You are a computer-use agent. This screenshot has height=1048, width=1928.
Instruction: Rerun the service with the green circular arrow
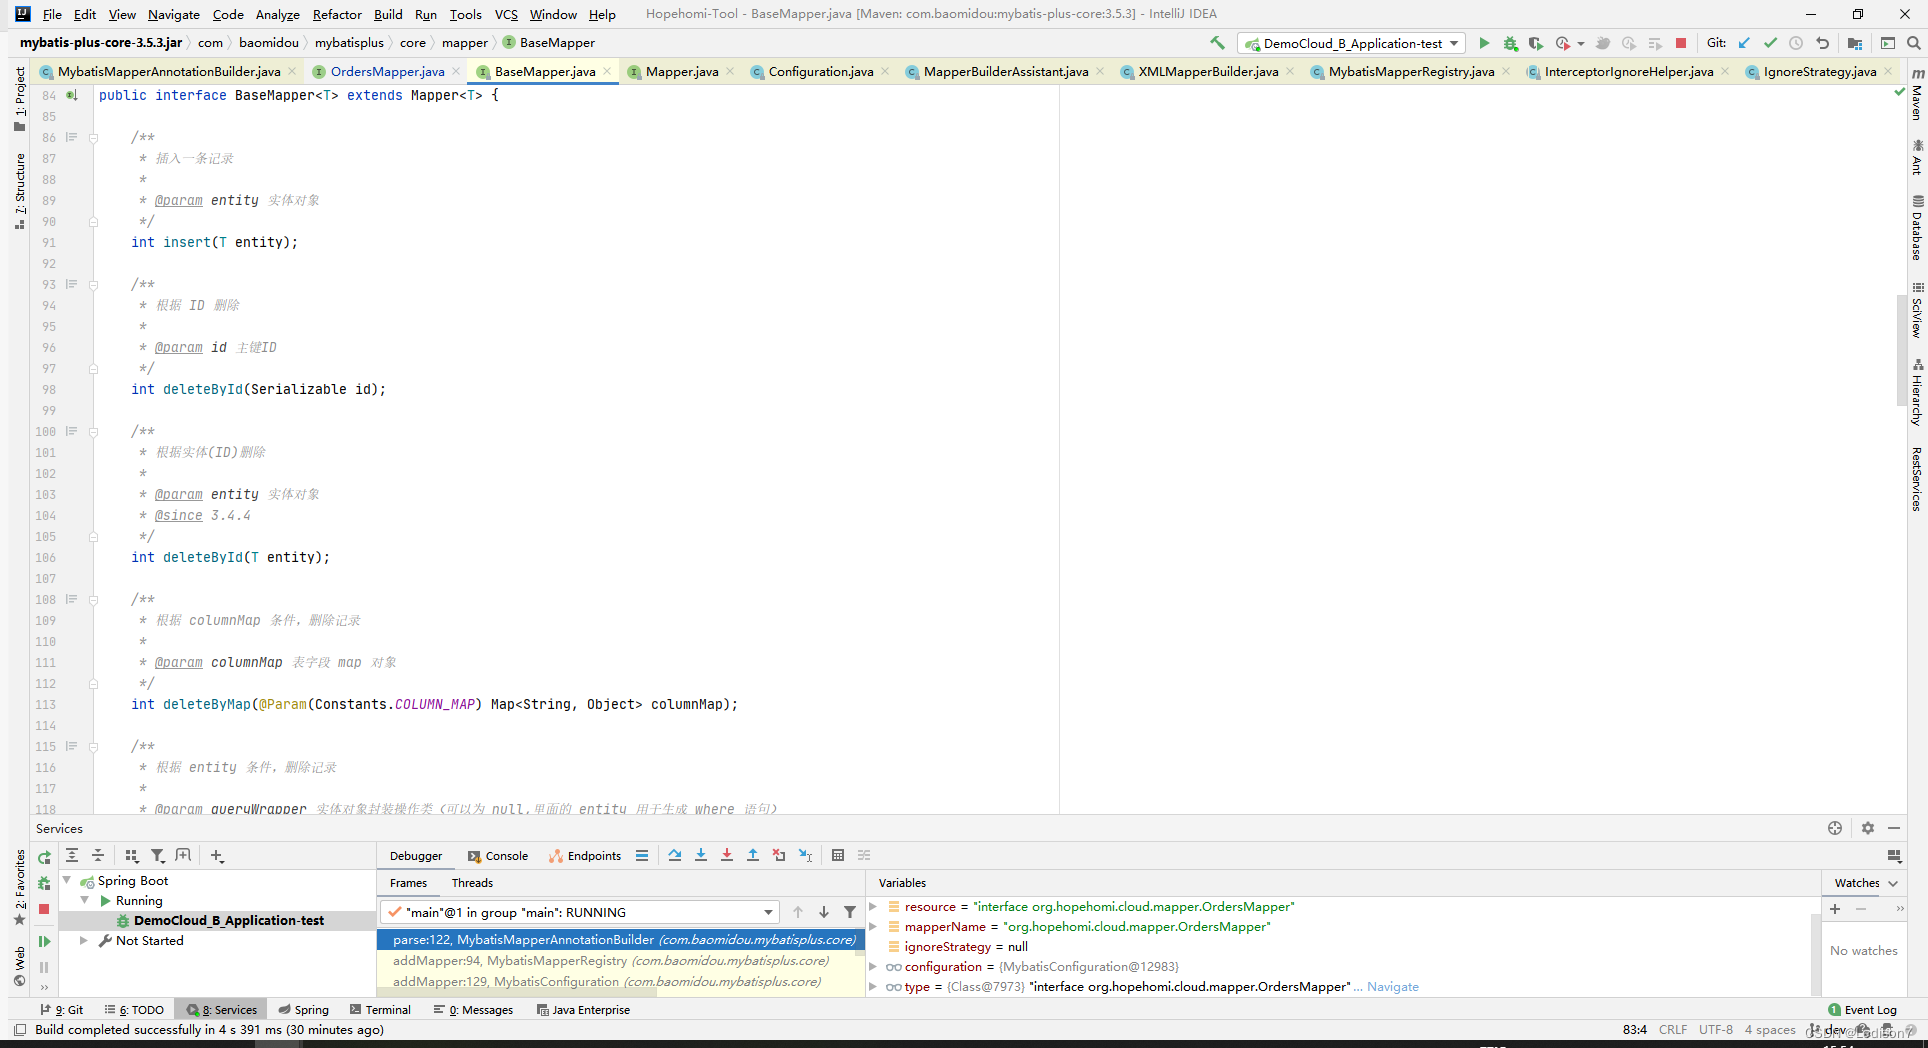[44, 857]
